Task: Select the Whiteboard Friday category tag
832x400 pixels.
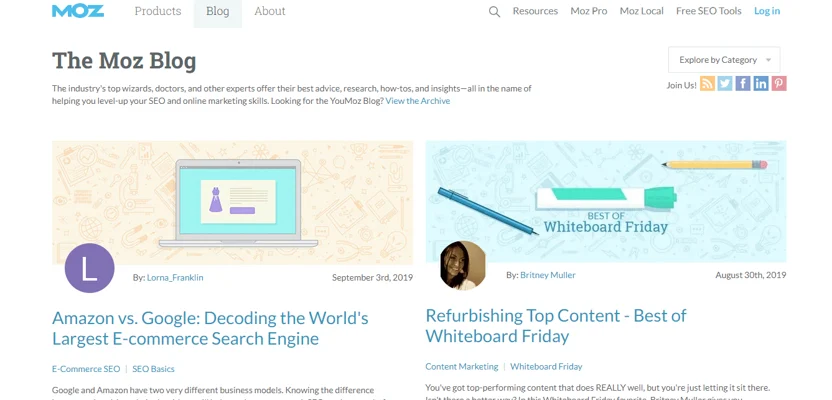Action: pyautogui.click(x=546, y=367)
